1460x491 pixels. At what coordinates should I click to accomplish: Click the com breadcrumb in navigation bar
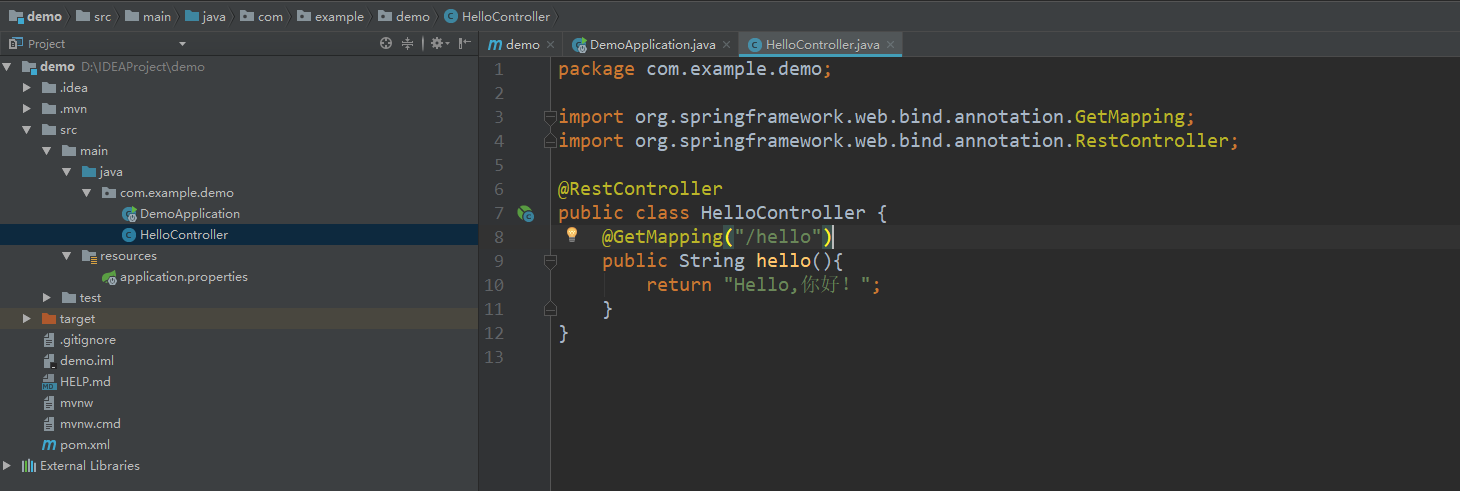[x=262, y=16]
